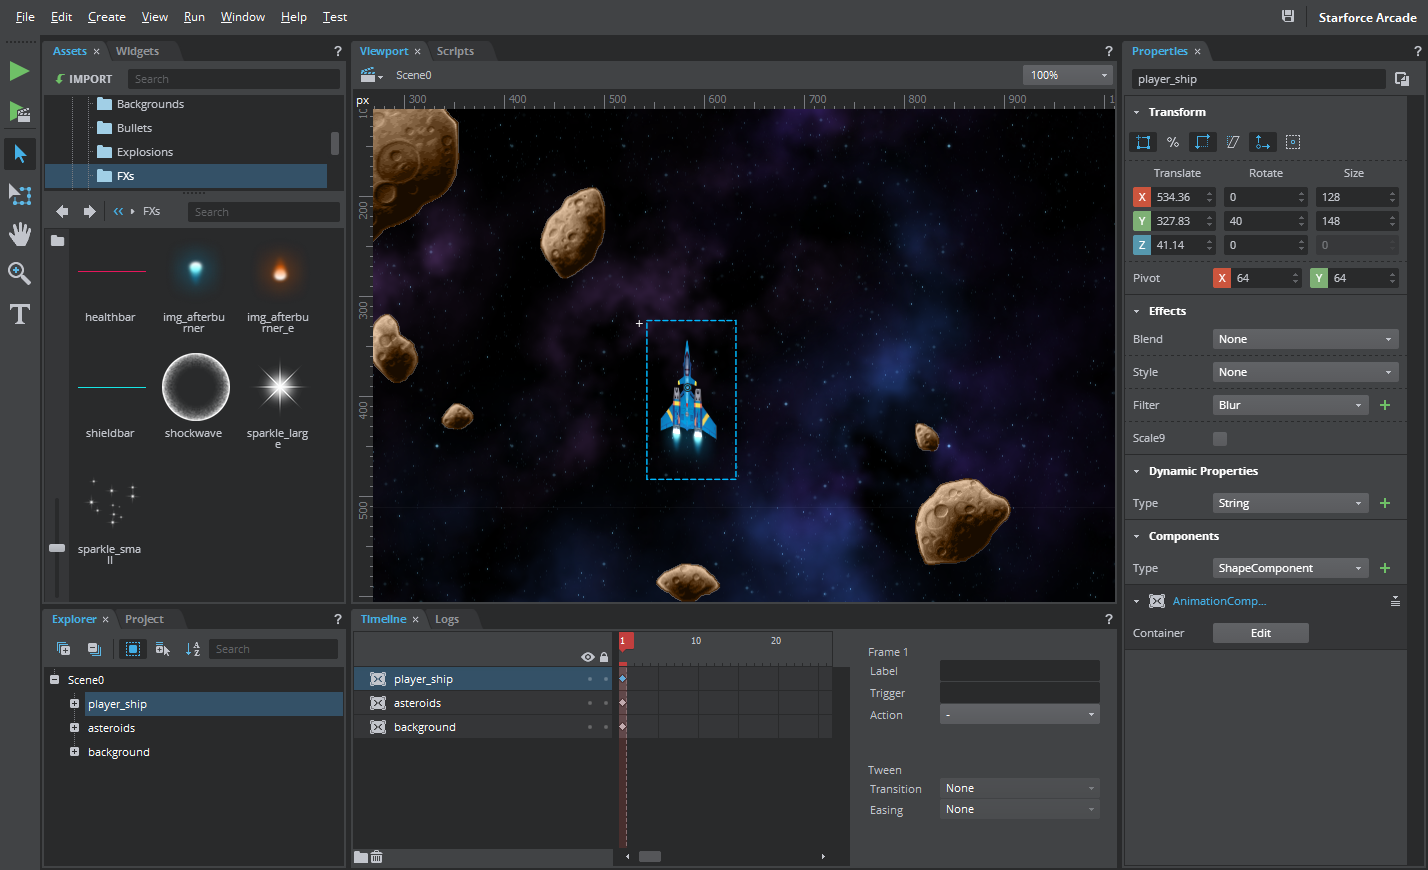Click the bounding box transform icon
Viewport: 1428px width, 870px height.
pyautogui.click(x=1143, y=142)
